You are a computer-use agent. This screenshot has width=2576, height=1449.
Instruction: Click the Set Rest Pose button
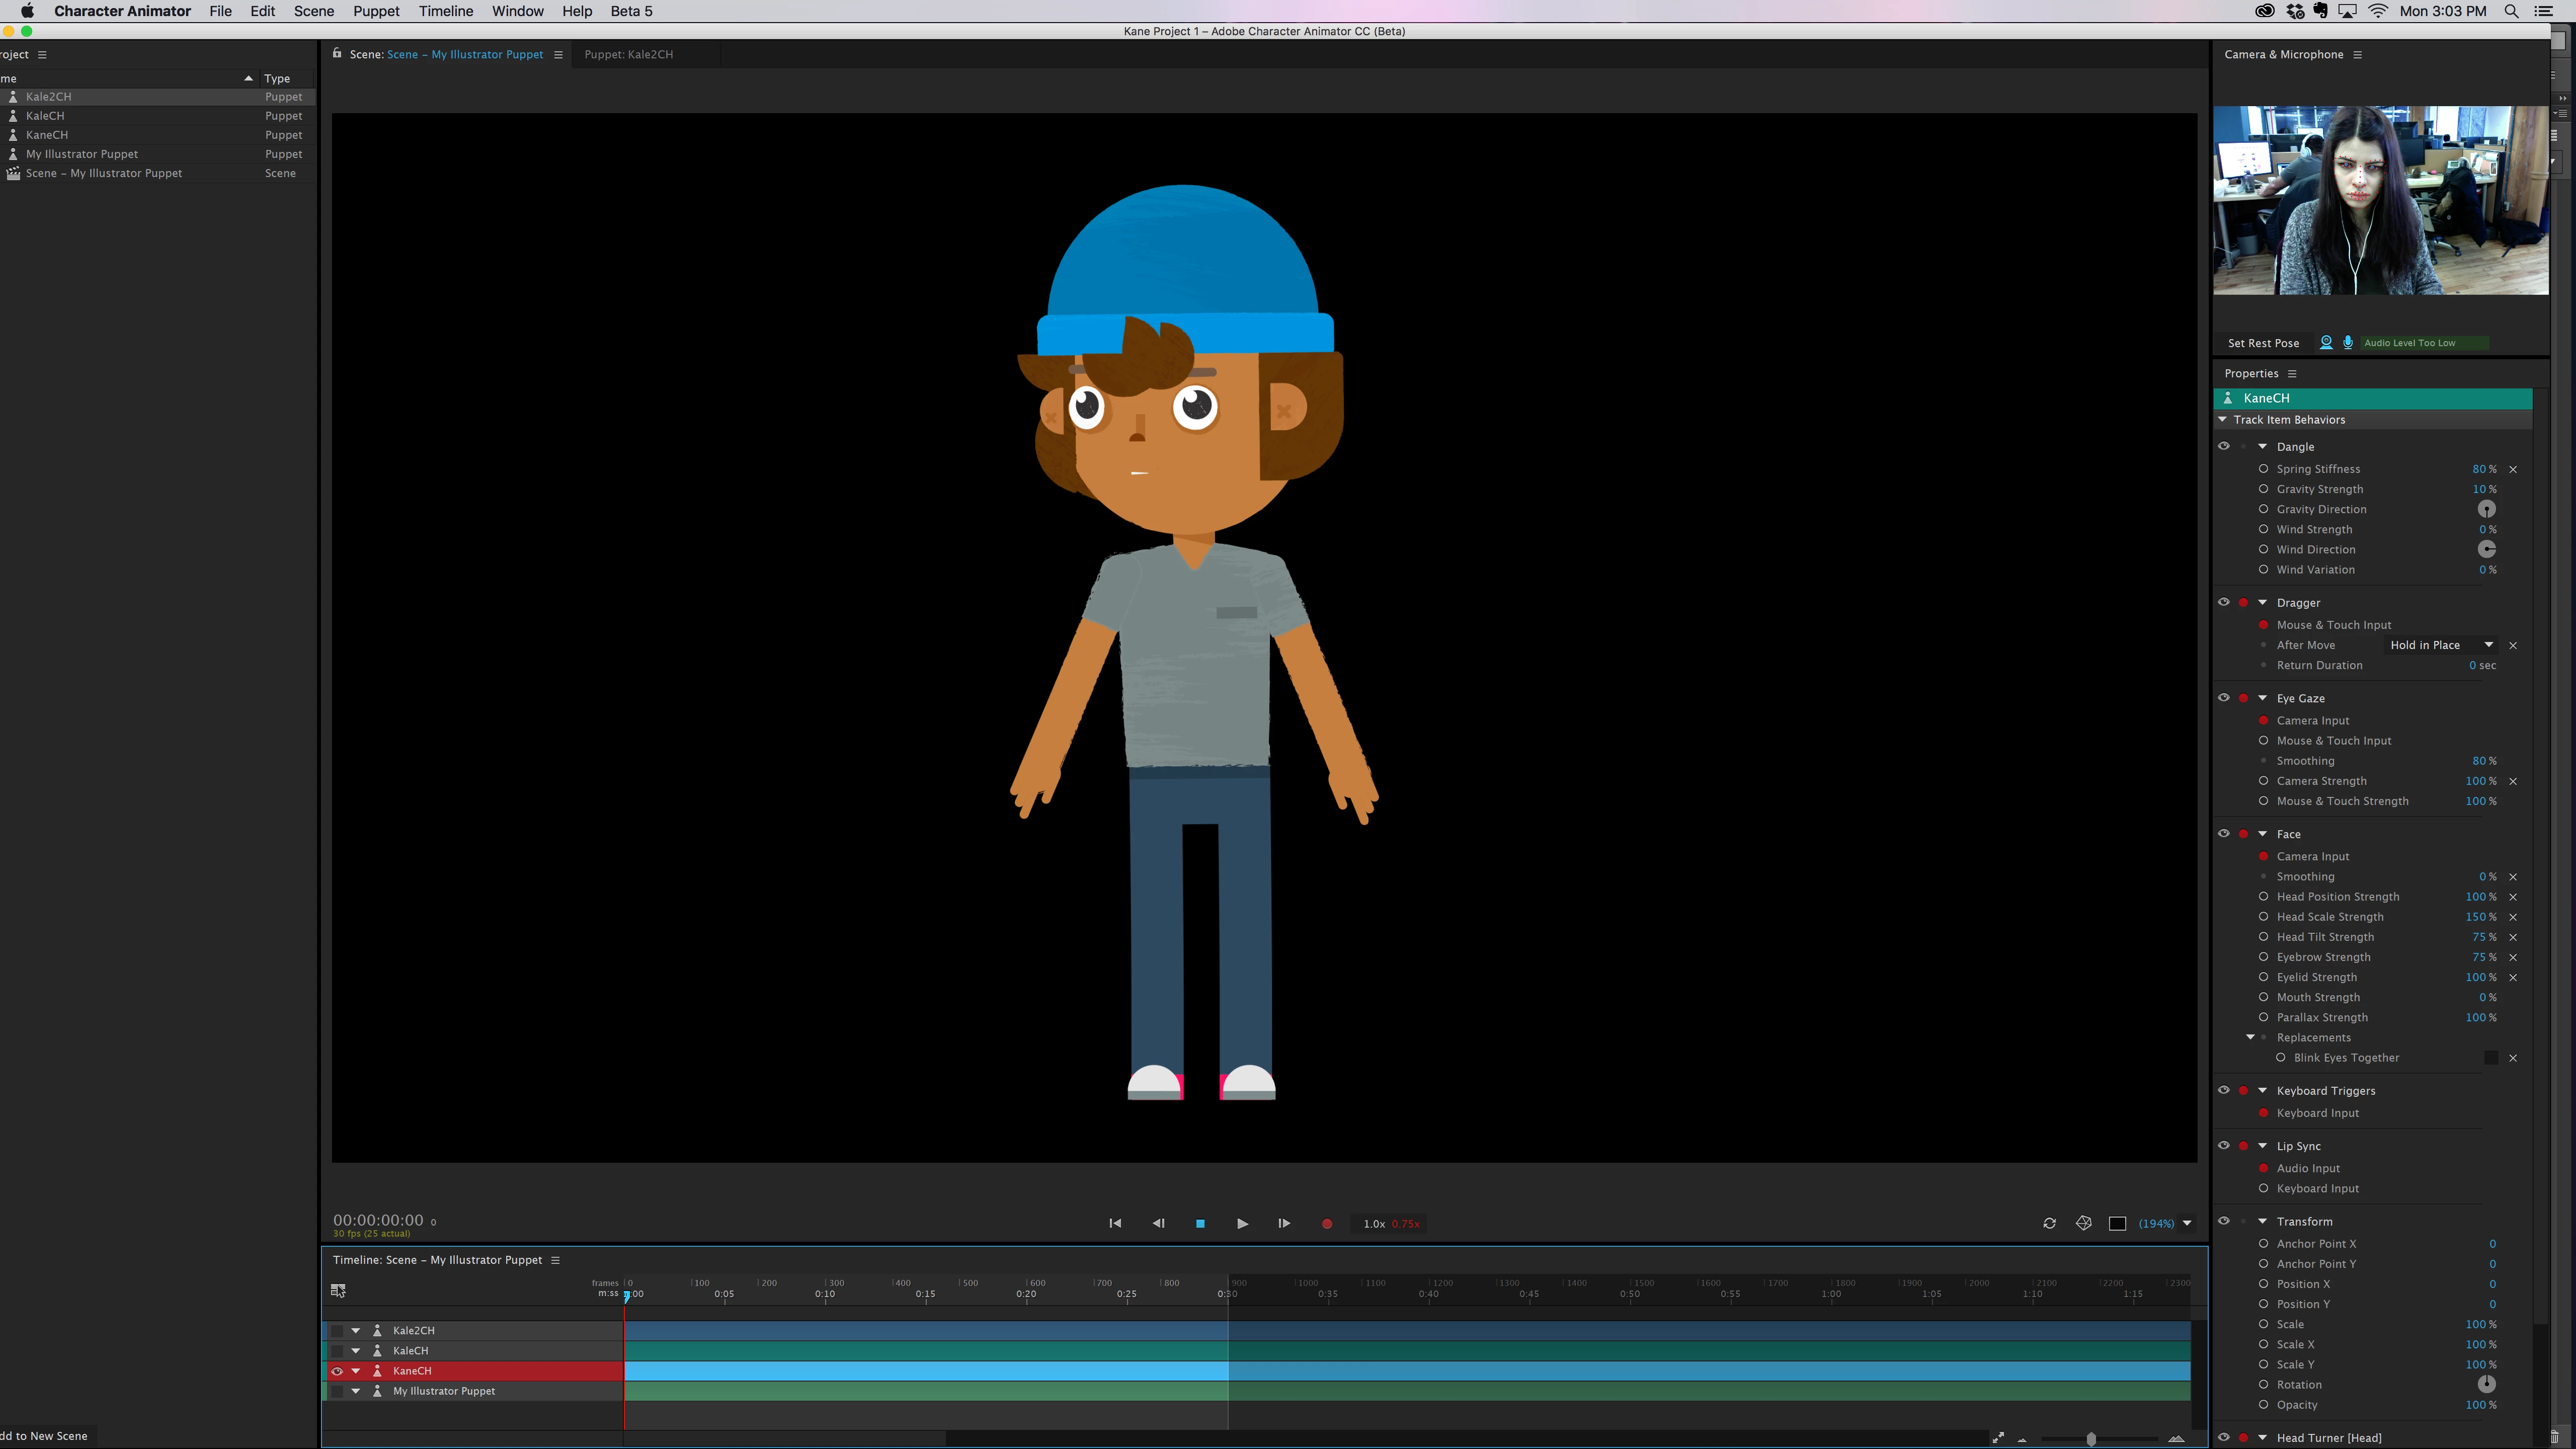tap(2263, 343)
